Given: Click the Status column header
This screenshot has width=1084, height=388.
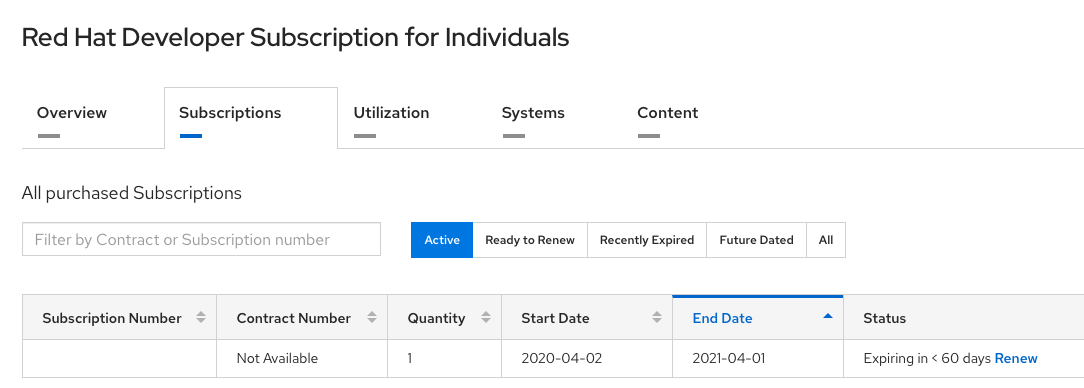Looking at the screenshot, I should click(x=885, y=318).
